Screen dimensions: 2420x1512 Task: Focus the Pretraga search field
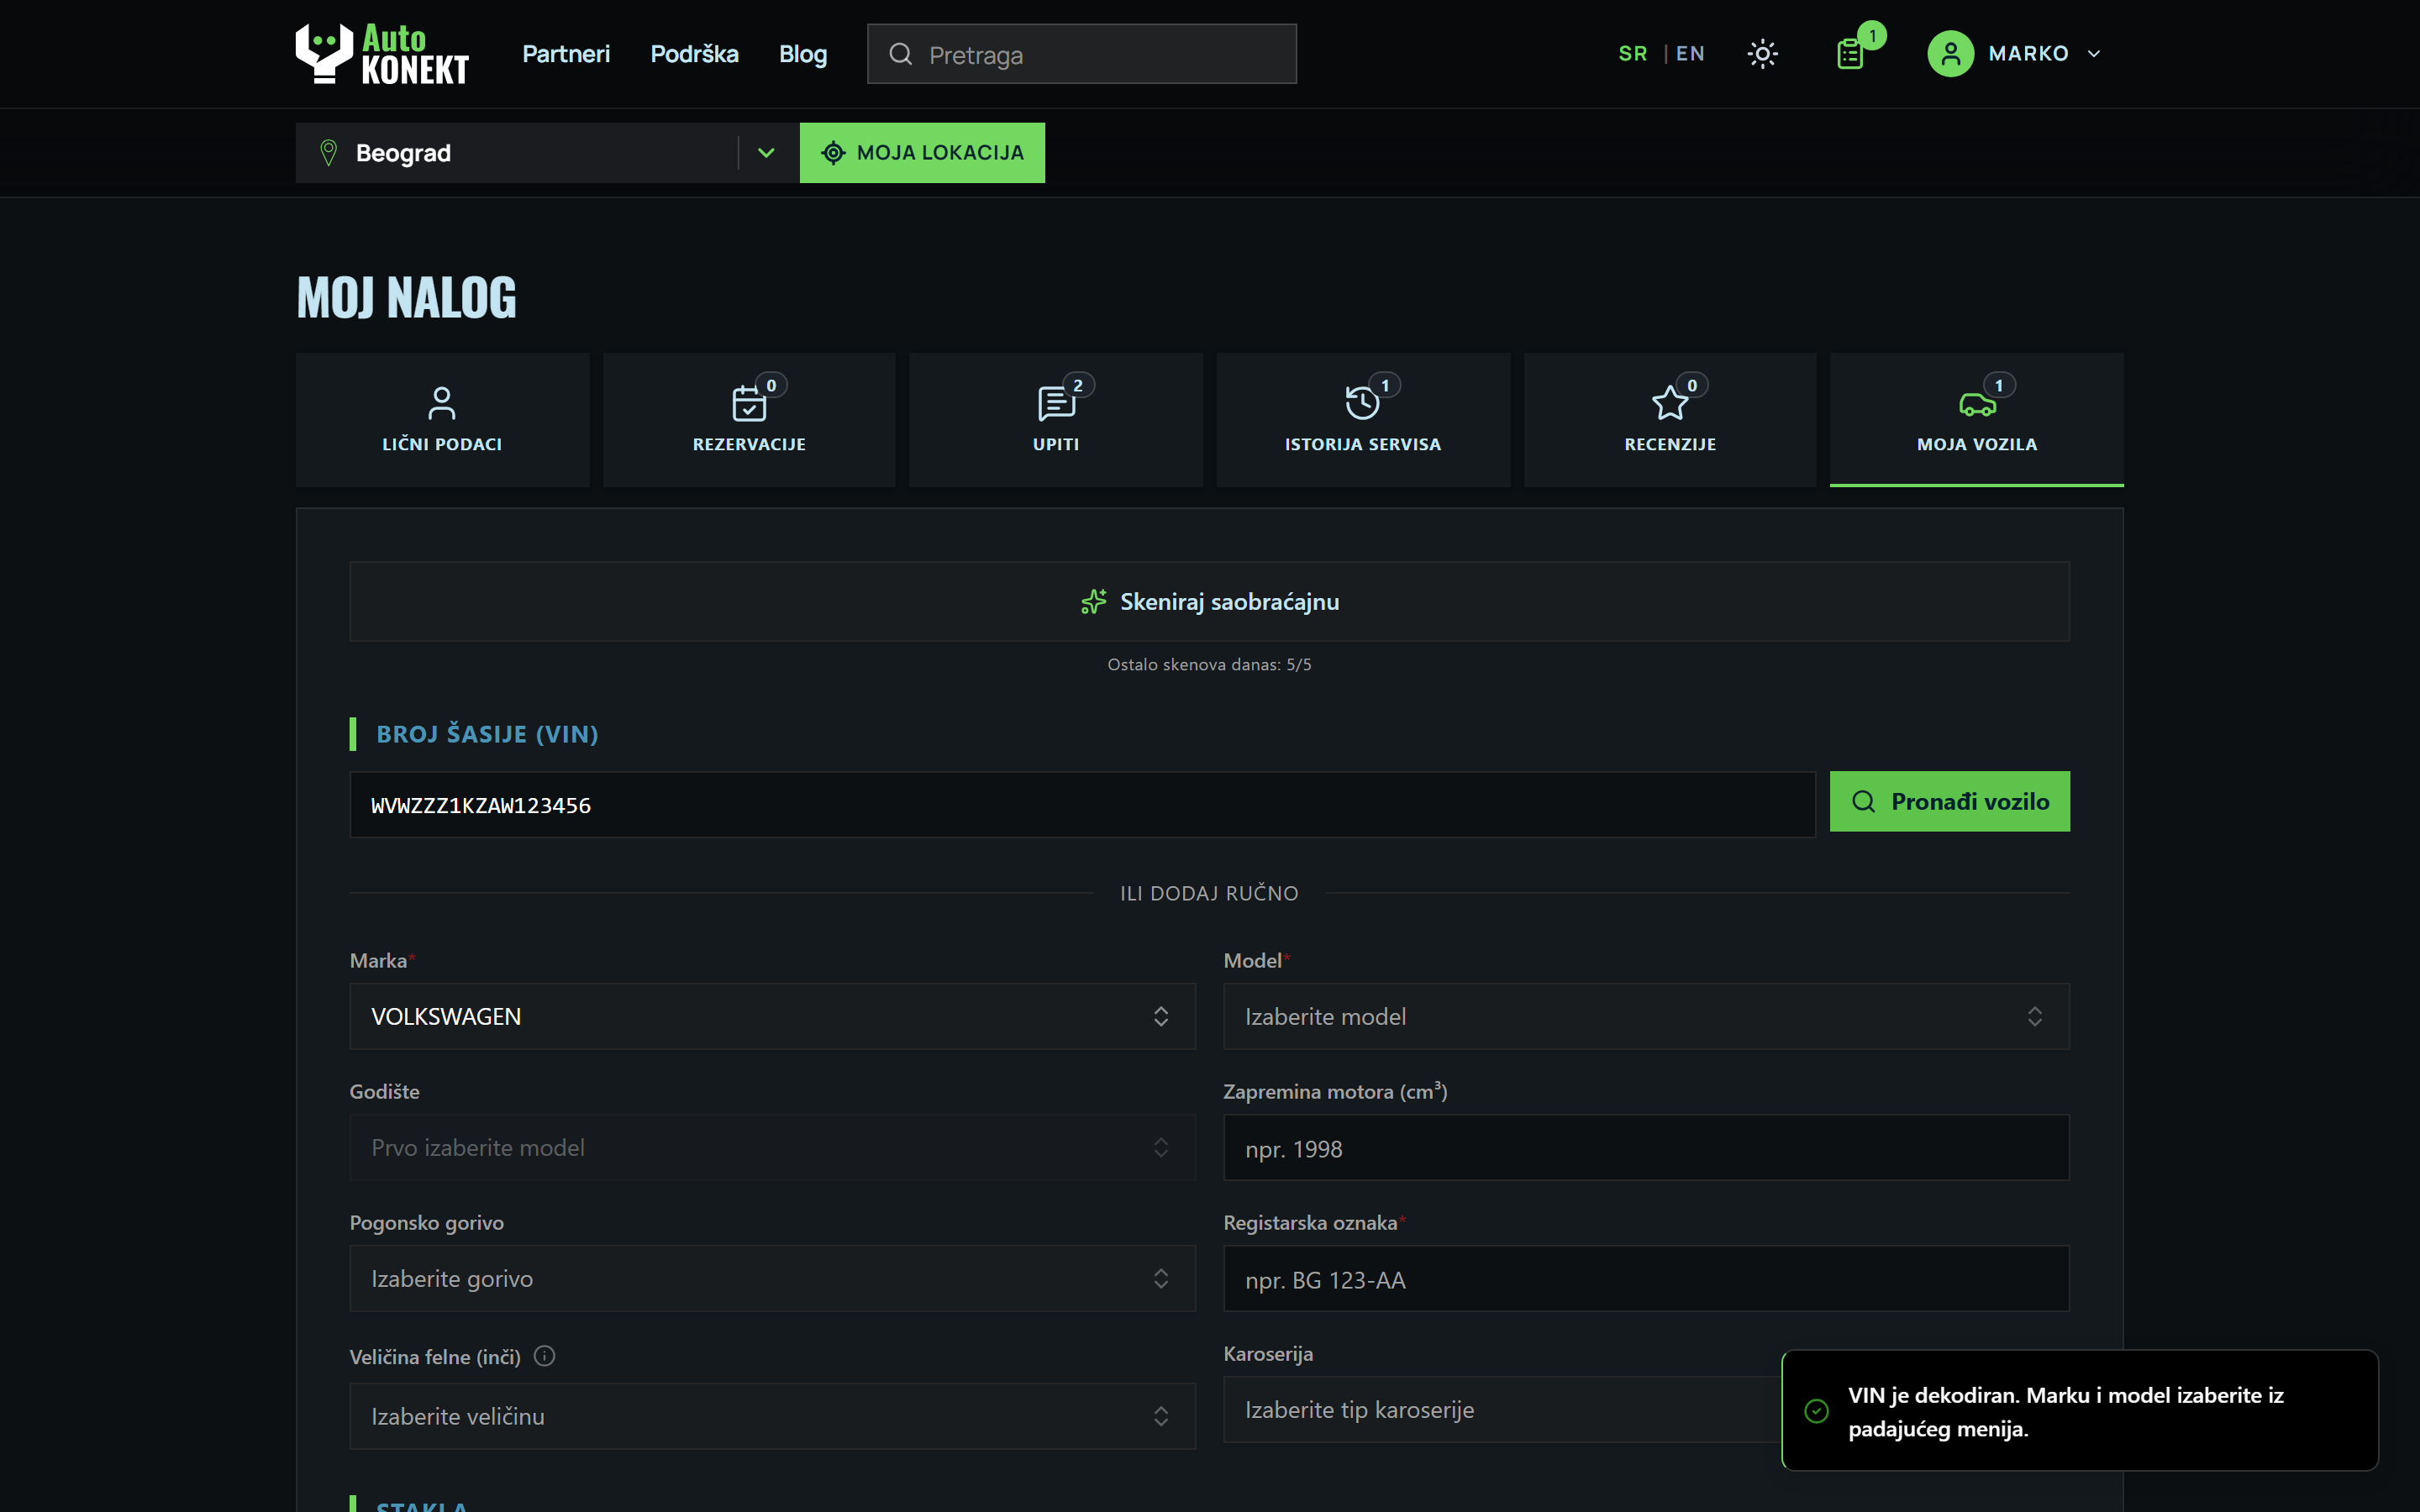pyautogui.click(x=1082, y=54)
